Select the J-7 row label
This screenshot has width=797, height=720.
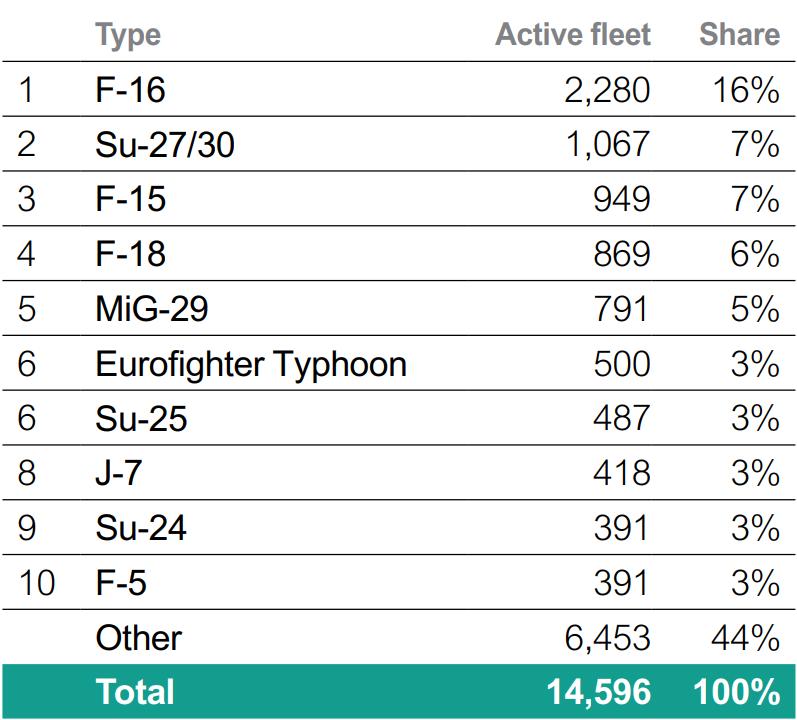click(x=118, y=473)
